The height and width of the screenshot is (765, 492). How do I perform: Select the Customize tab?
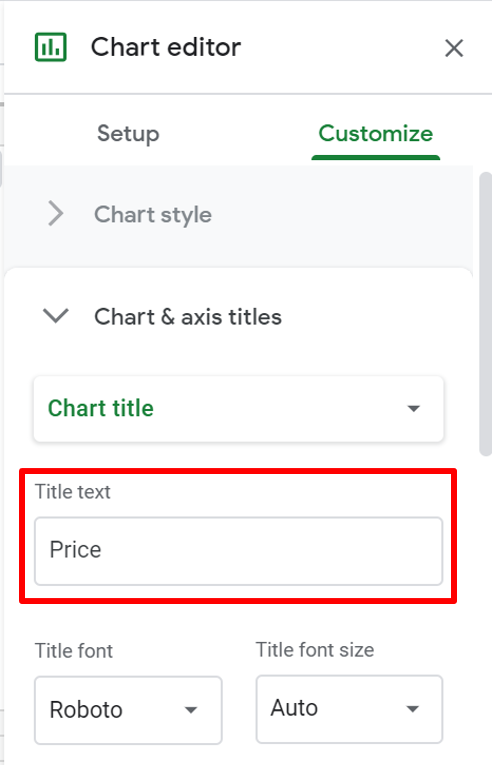pyautogui.click(x=375, y=133)
